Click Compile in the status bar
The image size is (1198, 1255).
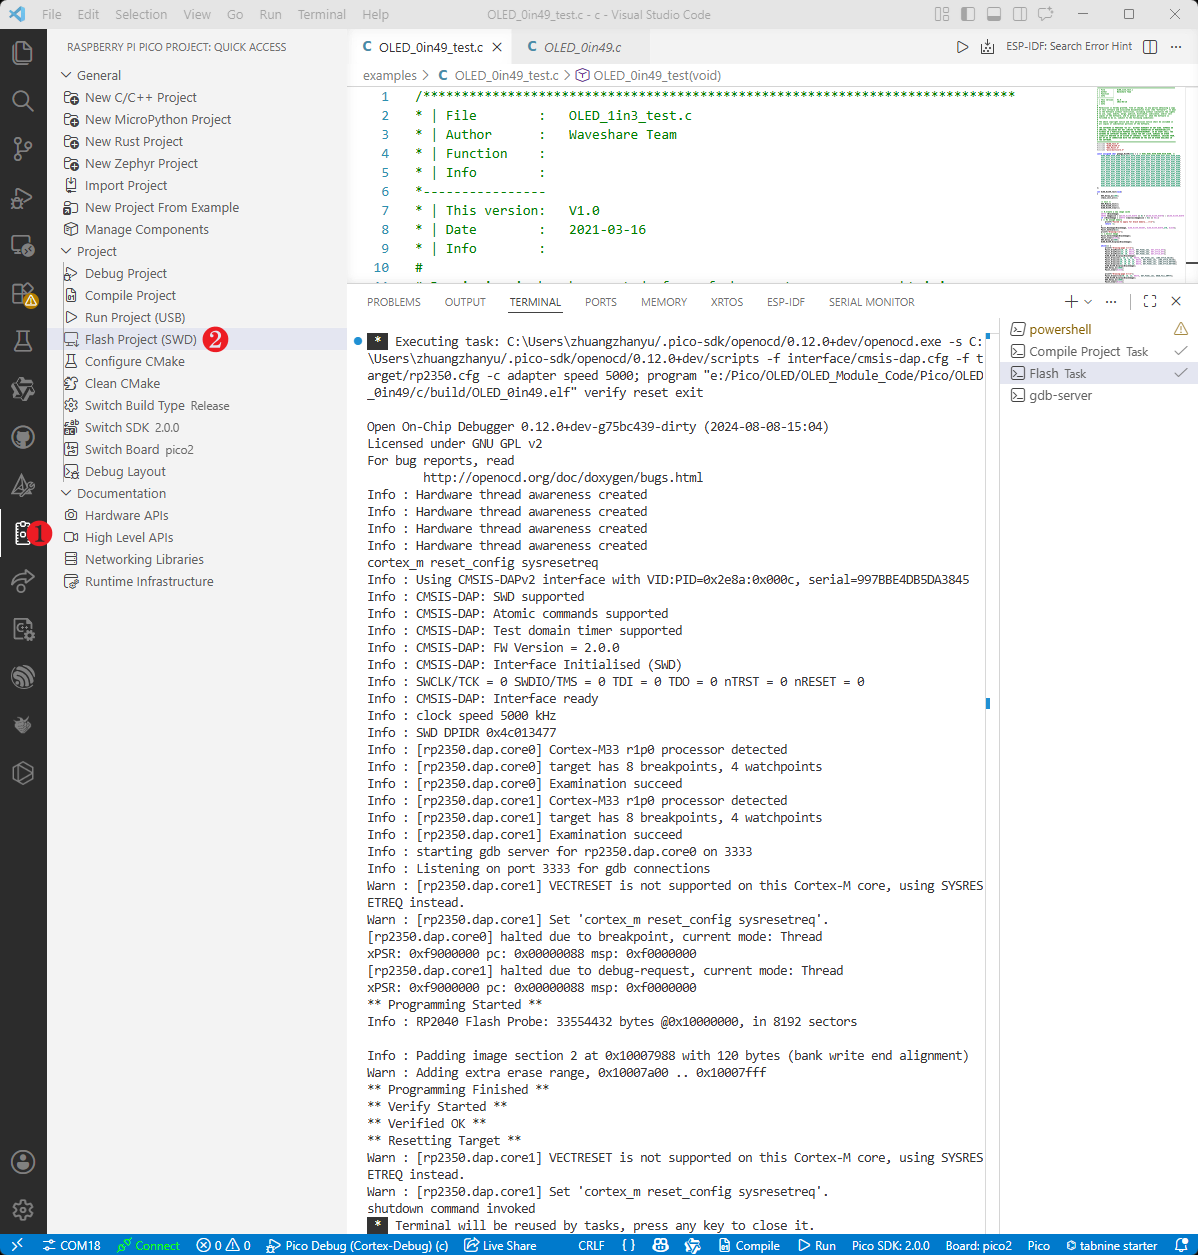(x=749, y=1245)
